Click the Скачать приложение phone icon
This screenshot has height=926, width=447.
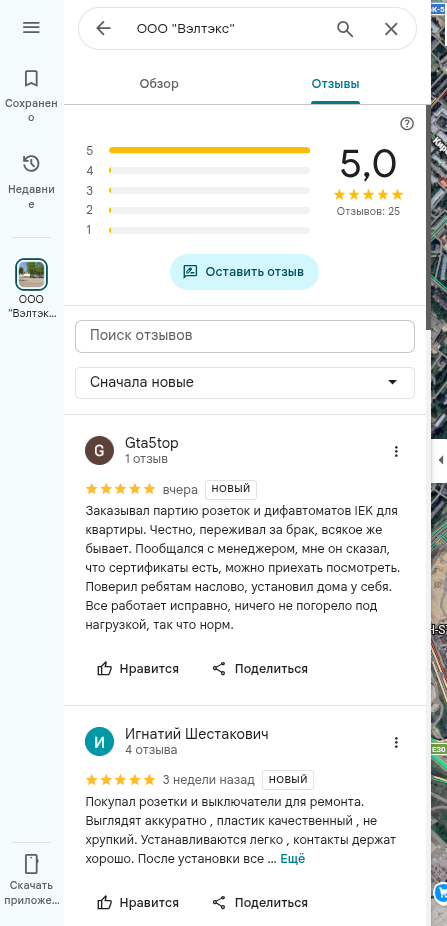coord(31,863)
